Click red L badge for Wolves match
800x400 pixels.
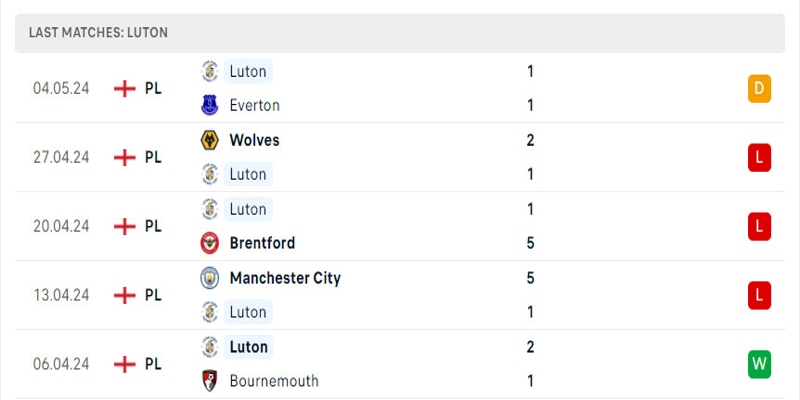(x=759, y=157)
